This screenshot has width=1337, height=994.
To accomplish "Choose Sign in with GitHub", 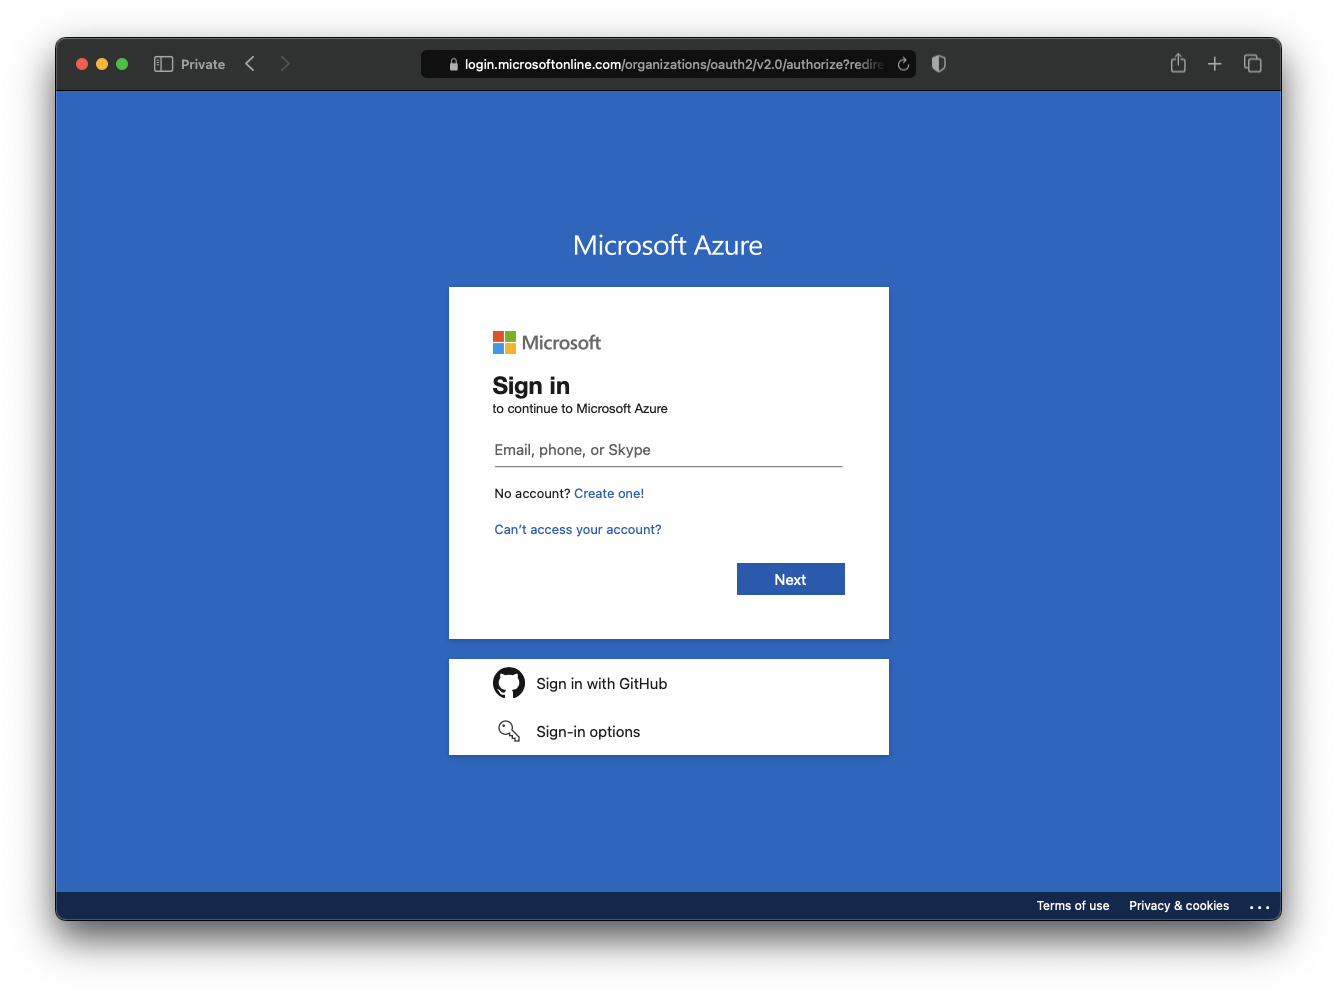I will [668, 684].
